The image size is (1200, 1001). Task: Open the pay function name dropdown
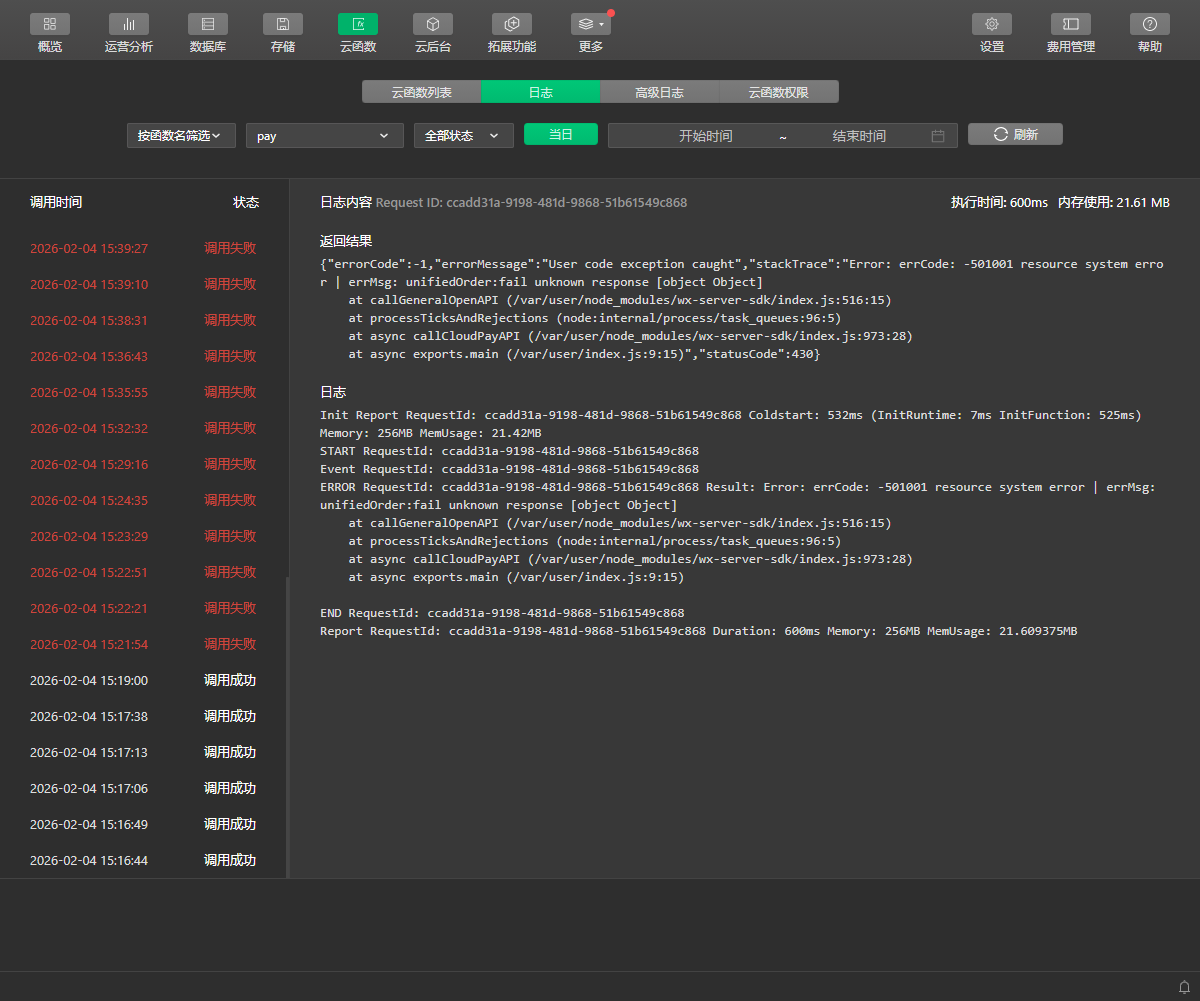click(x=324, y=135)
